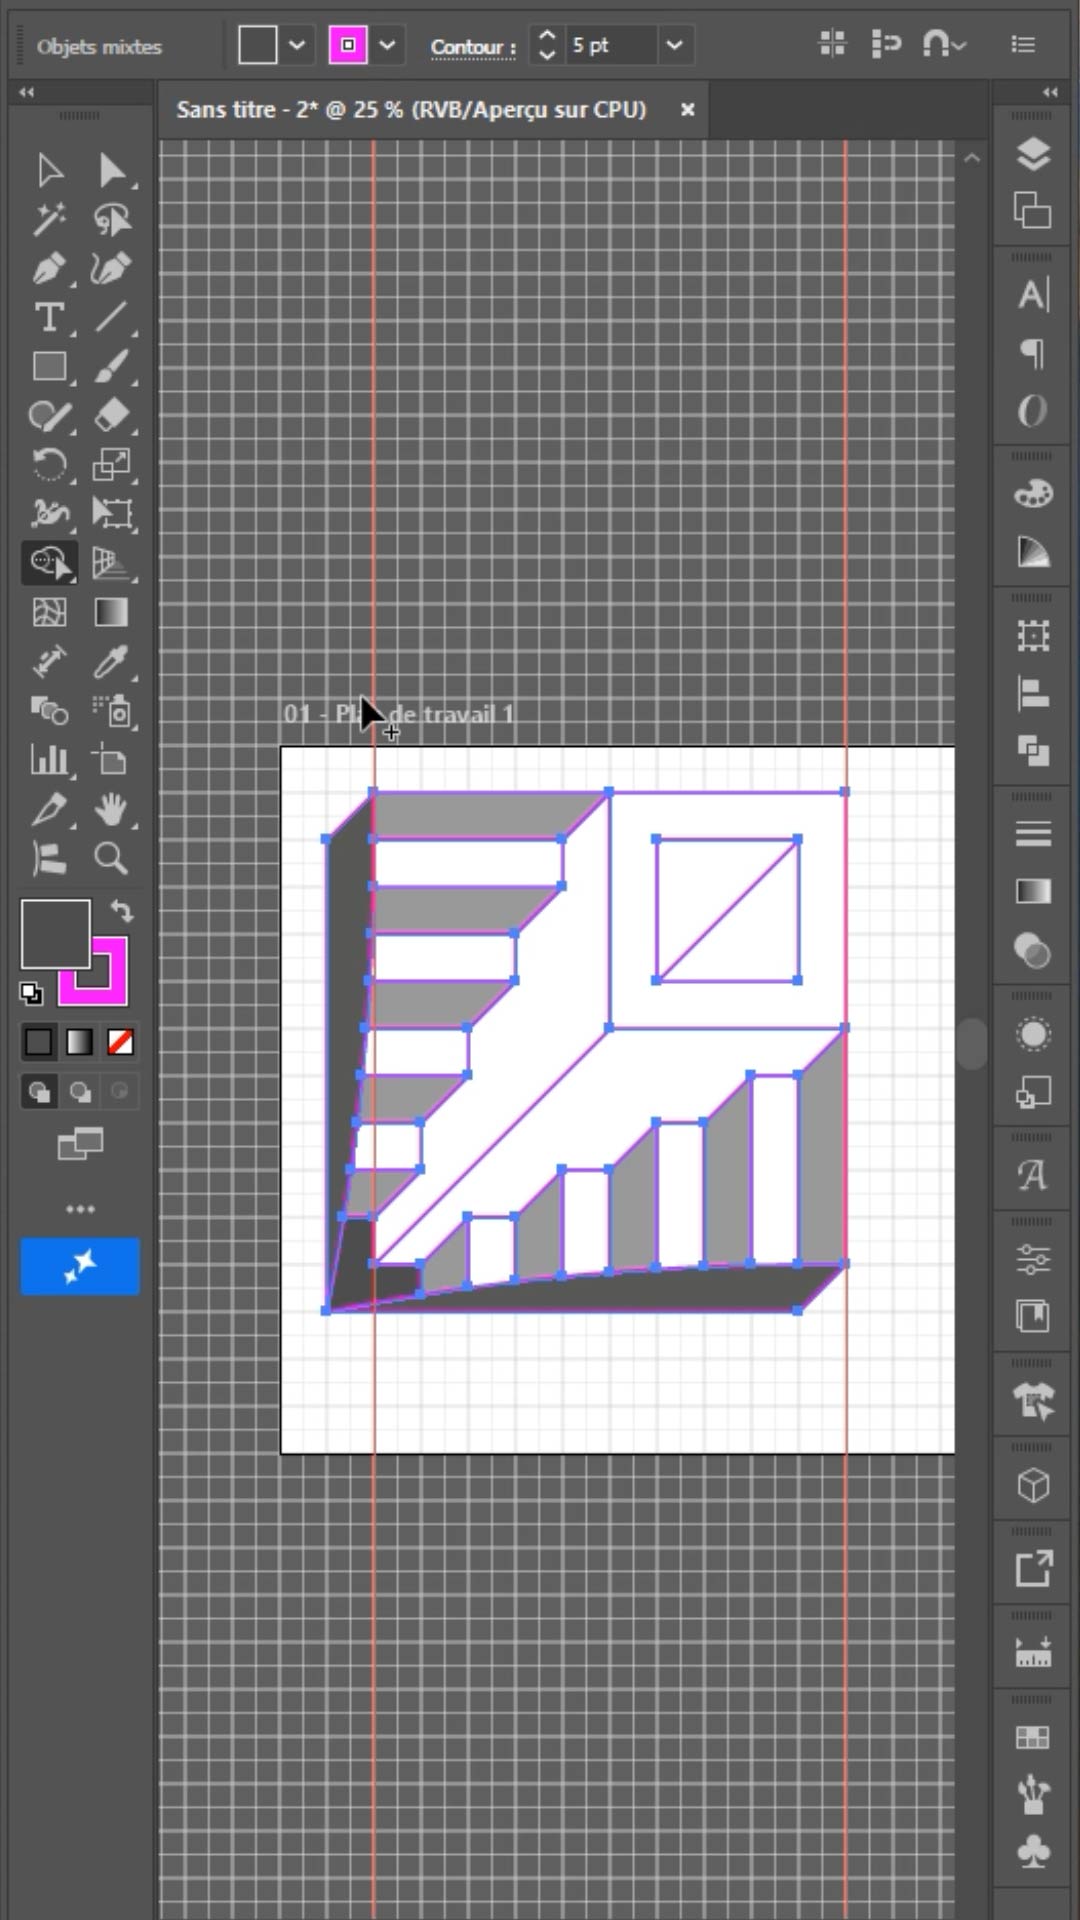Apply solid Color mode button
This screenshot has width=1080, height=1920.
39,1042
